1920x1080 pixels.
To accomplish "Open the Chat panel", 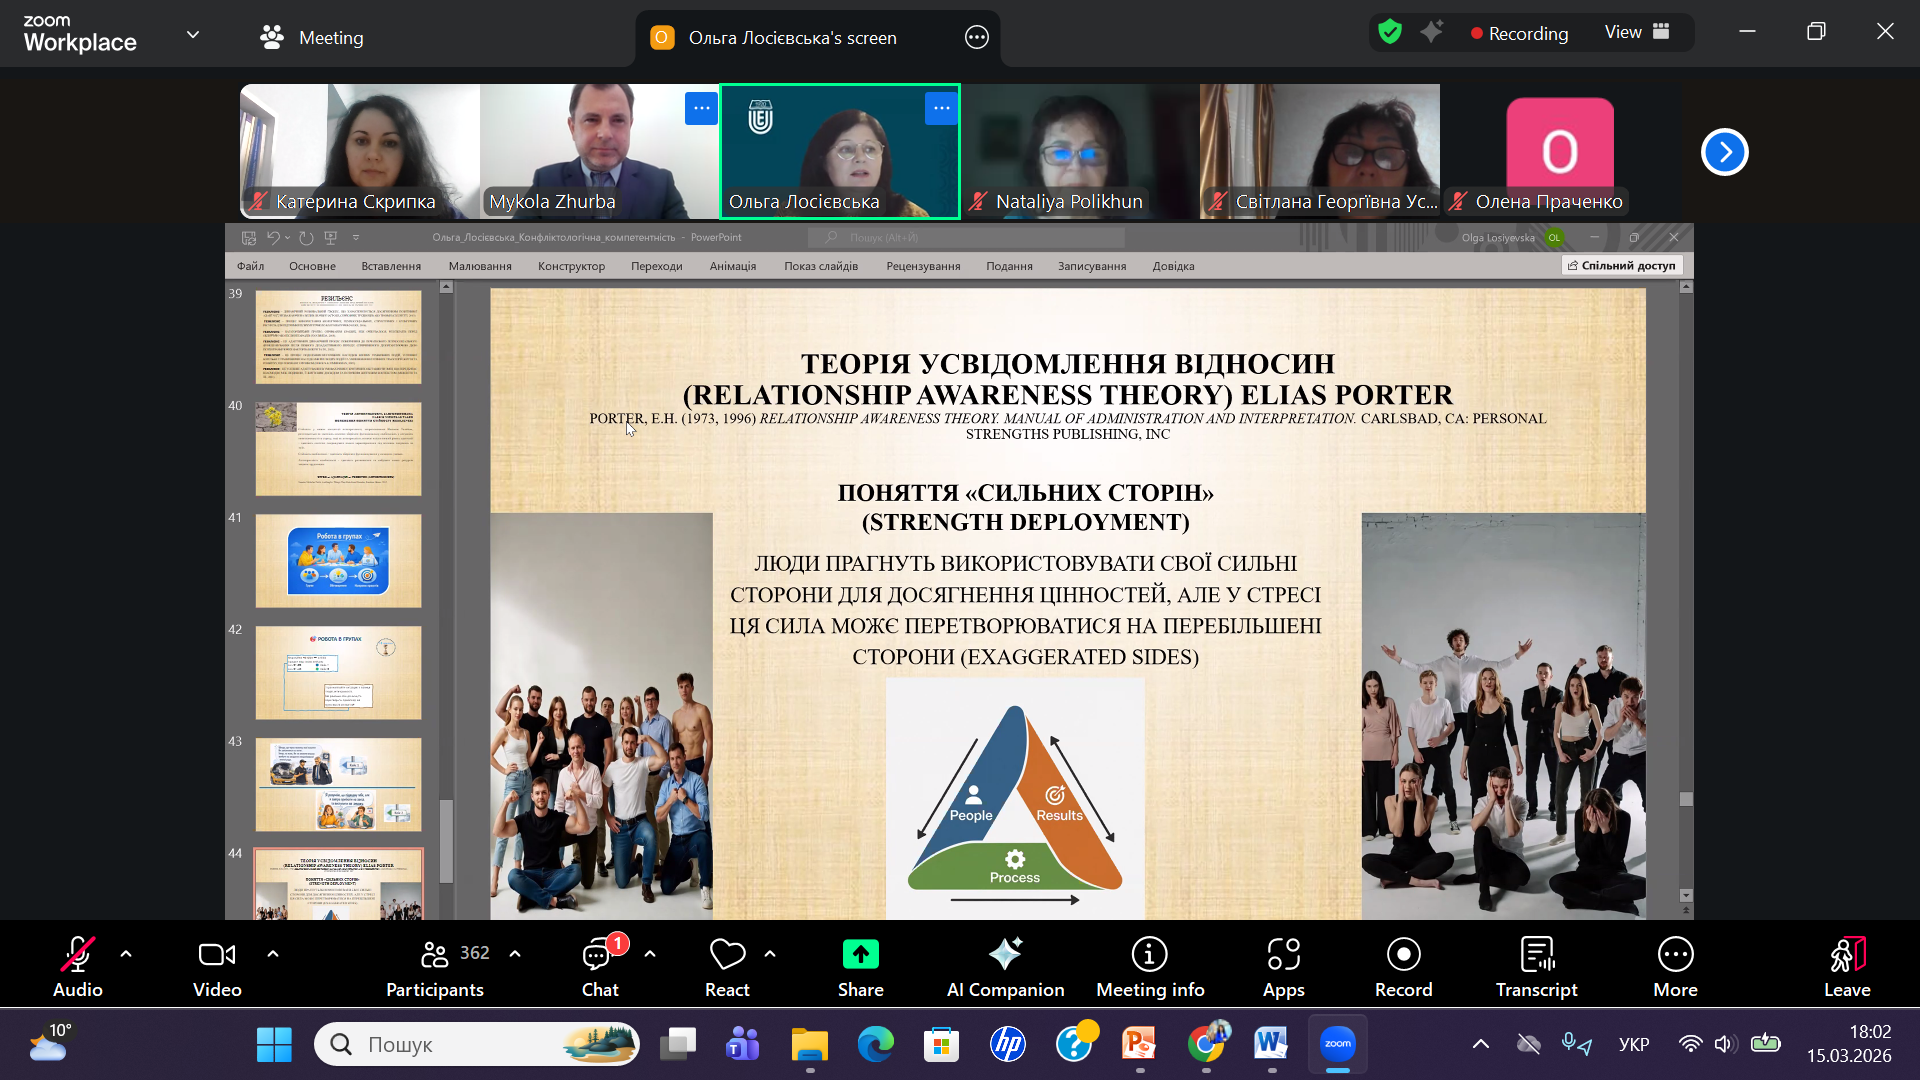I will tap(599, 966).
